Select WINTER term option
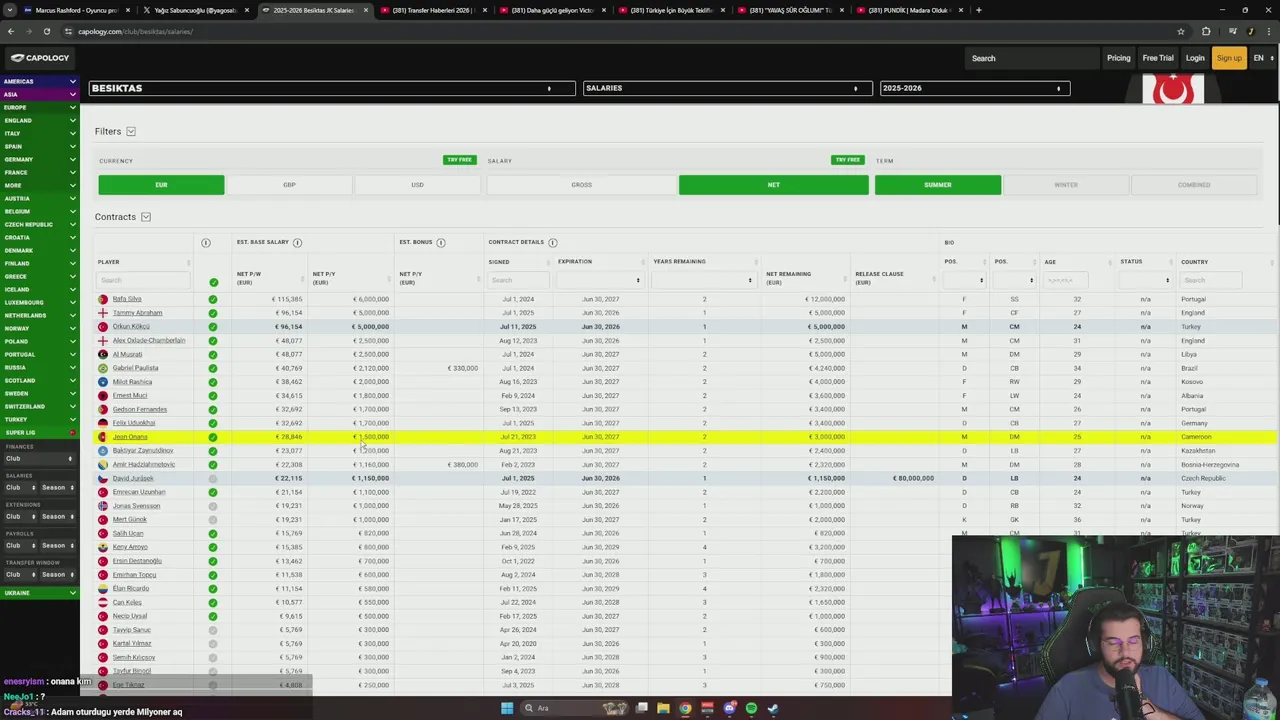Image resolution: width=1280 pixels, height=720 pixels. [x=1066, y=185]
